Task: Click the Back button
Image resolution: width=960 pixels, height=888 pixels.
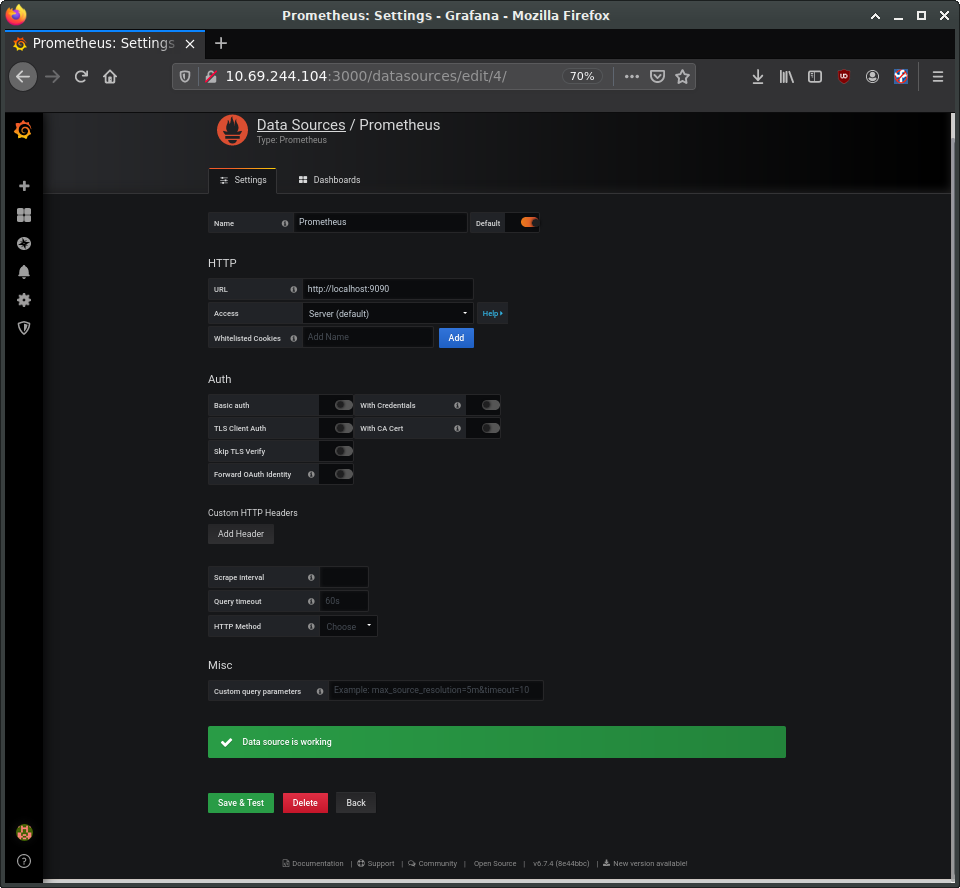Action: point(356,803)
